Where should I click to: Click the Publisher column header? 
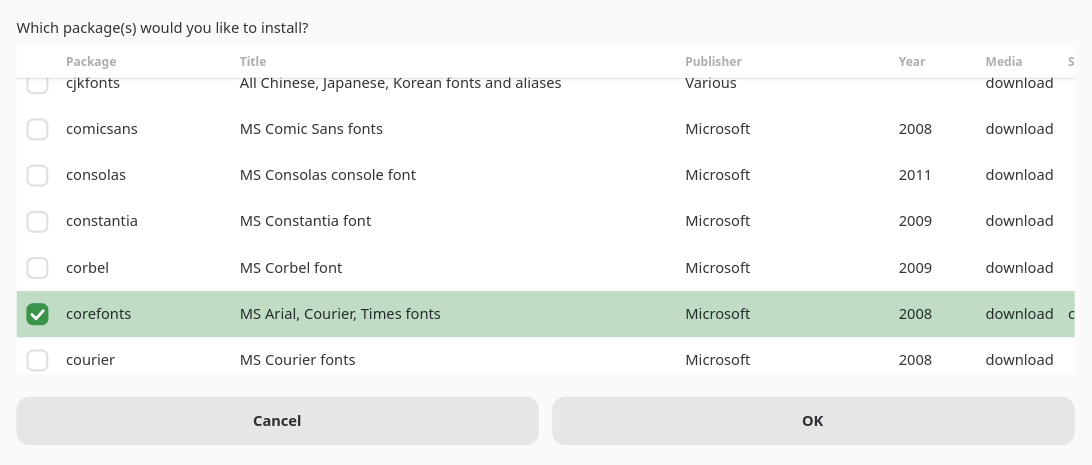coord(713,62)
